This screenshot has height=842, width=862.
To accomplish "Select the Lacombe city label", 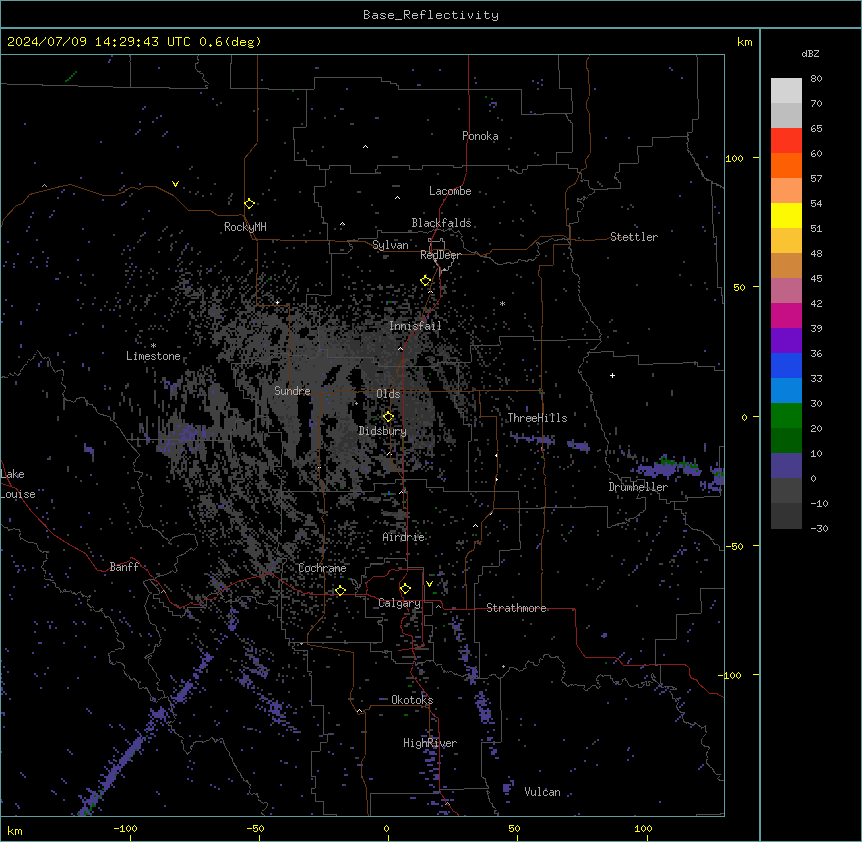I will click(450, 191).
